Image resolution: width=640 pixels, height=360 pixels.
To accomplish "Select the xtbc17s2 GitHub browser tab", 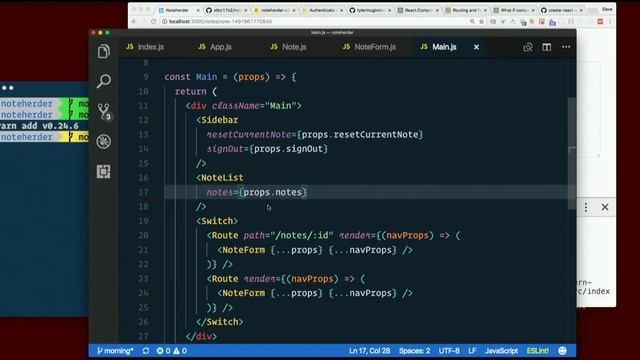I will coord(227,10).
